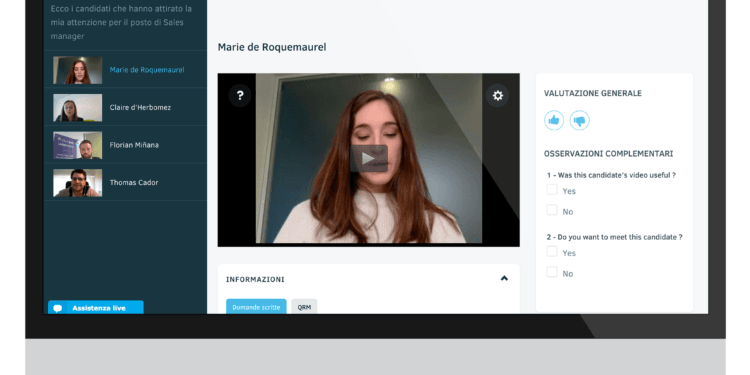Click the sidebar intro text about Sales manager

click(x=121, y=22)
